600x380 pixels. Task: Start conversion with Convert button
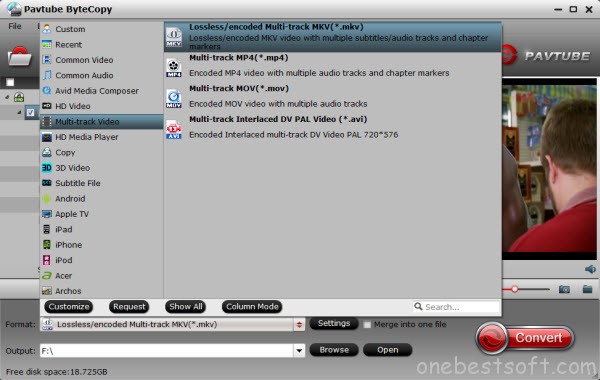(x=525, y=338)
